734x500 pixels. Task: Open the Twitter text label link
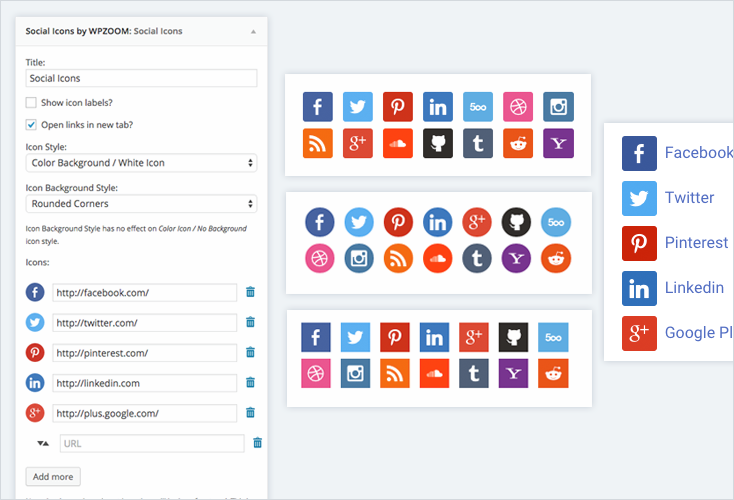690,198
